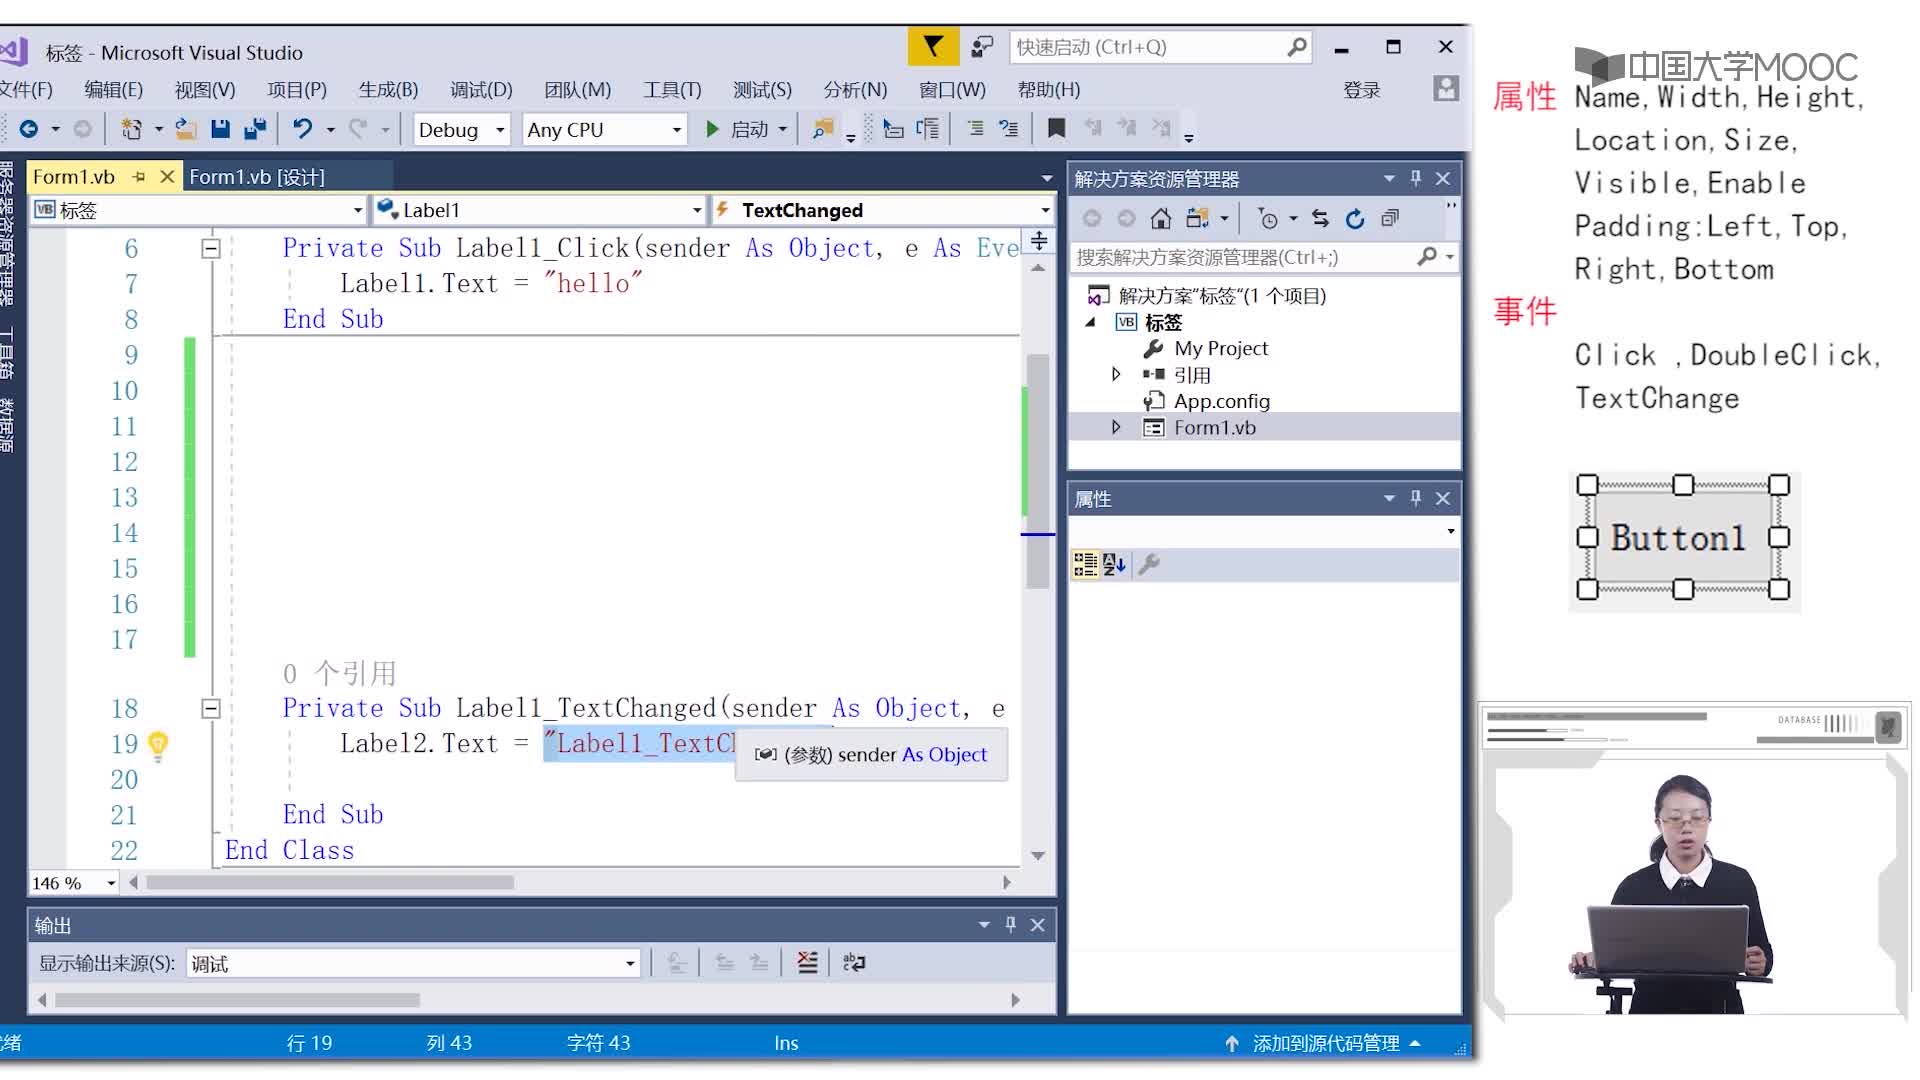Click the account avatar icon near 登录
This screenshot has height=1080, width=1920.
[1445, 89]
